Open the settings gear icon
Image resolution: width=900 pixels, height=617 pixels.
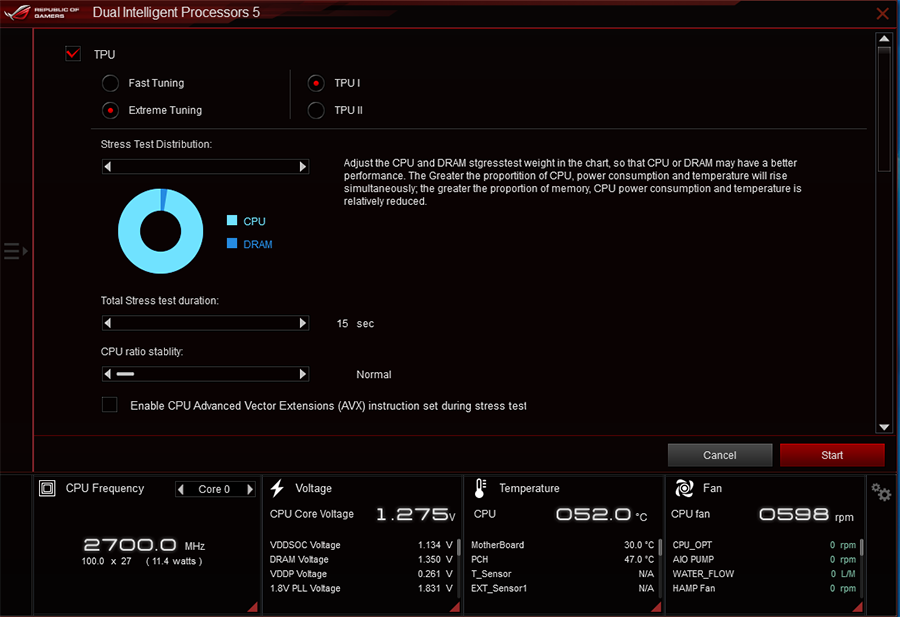pos(881,492)
